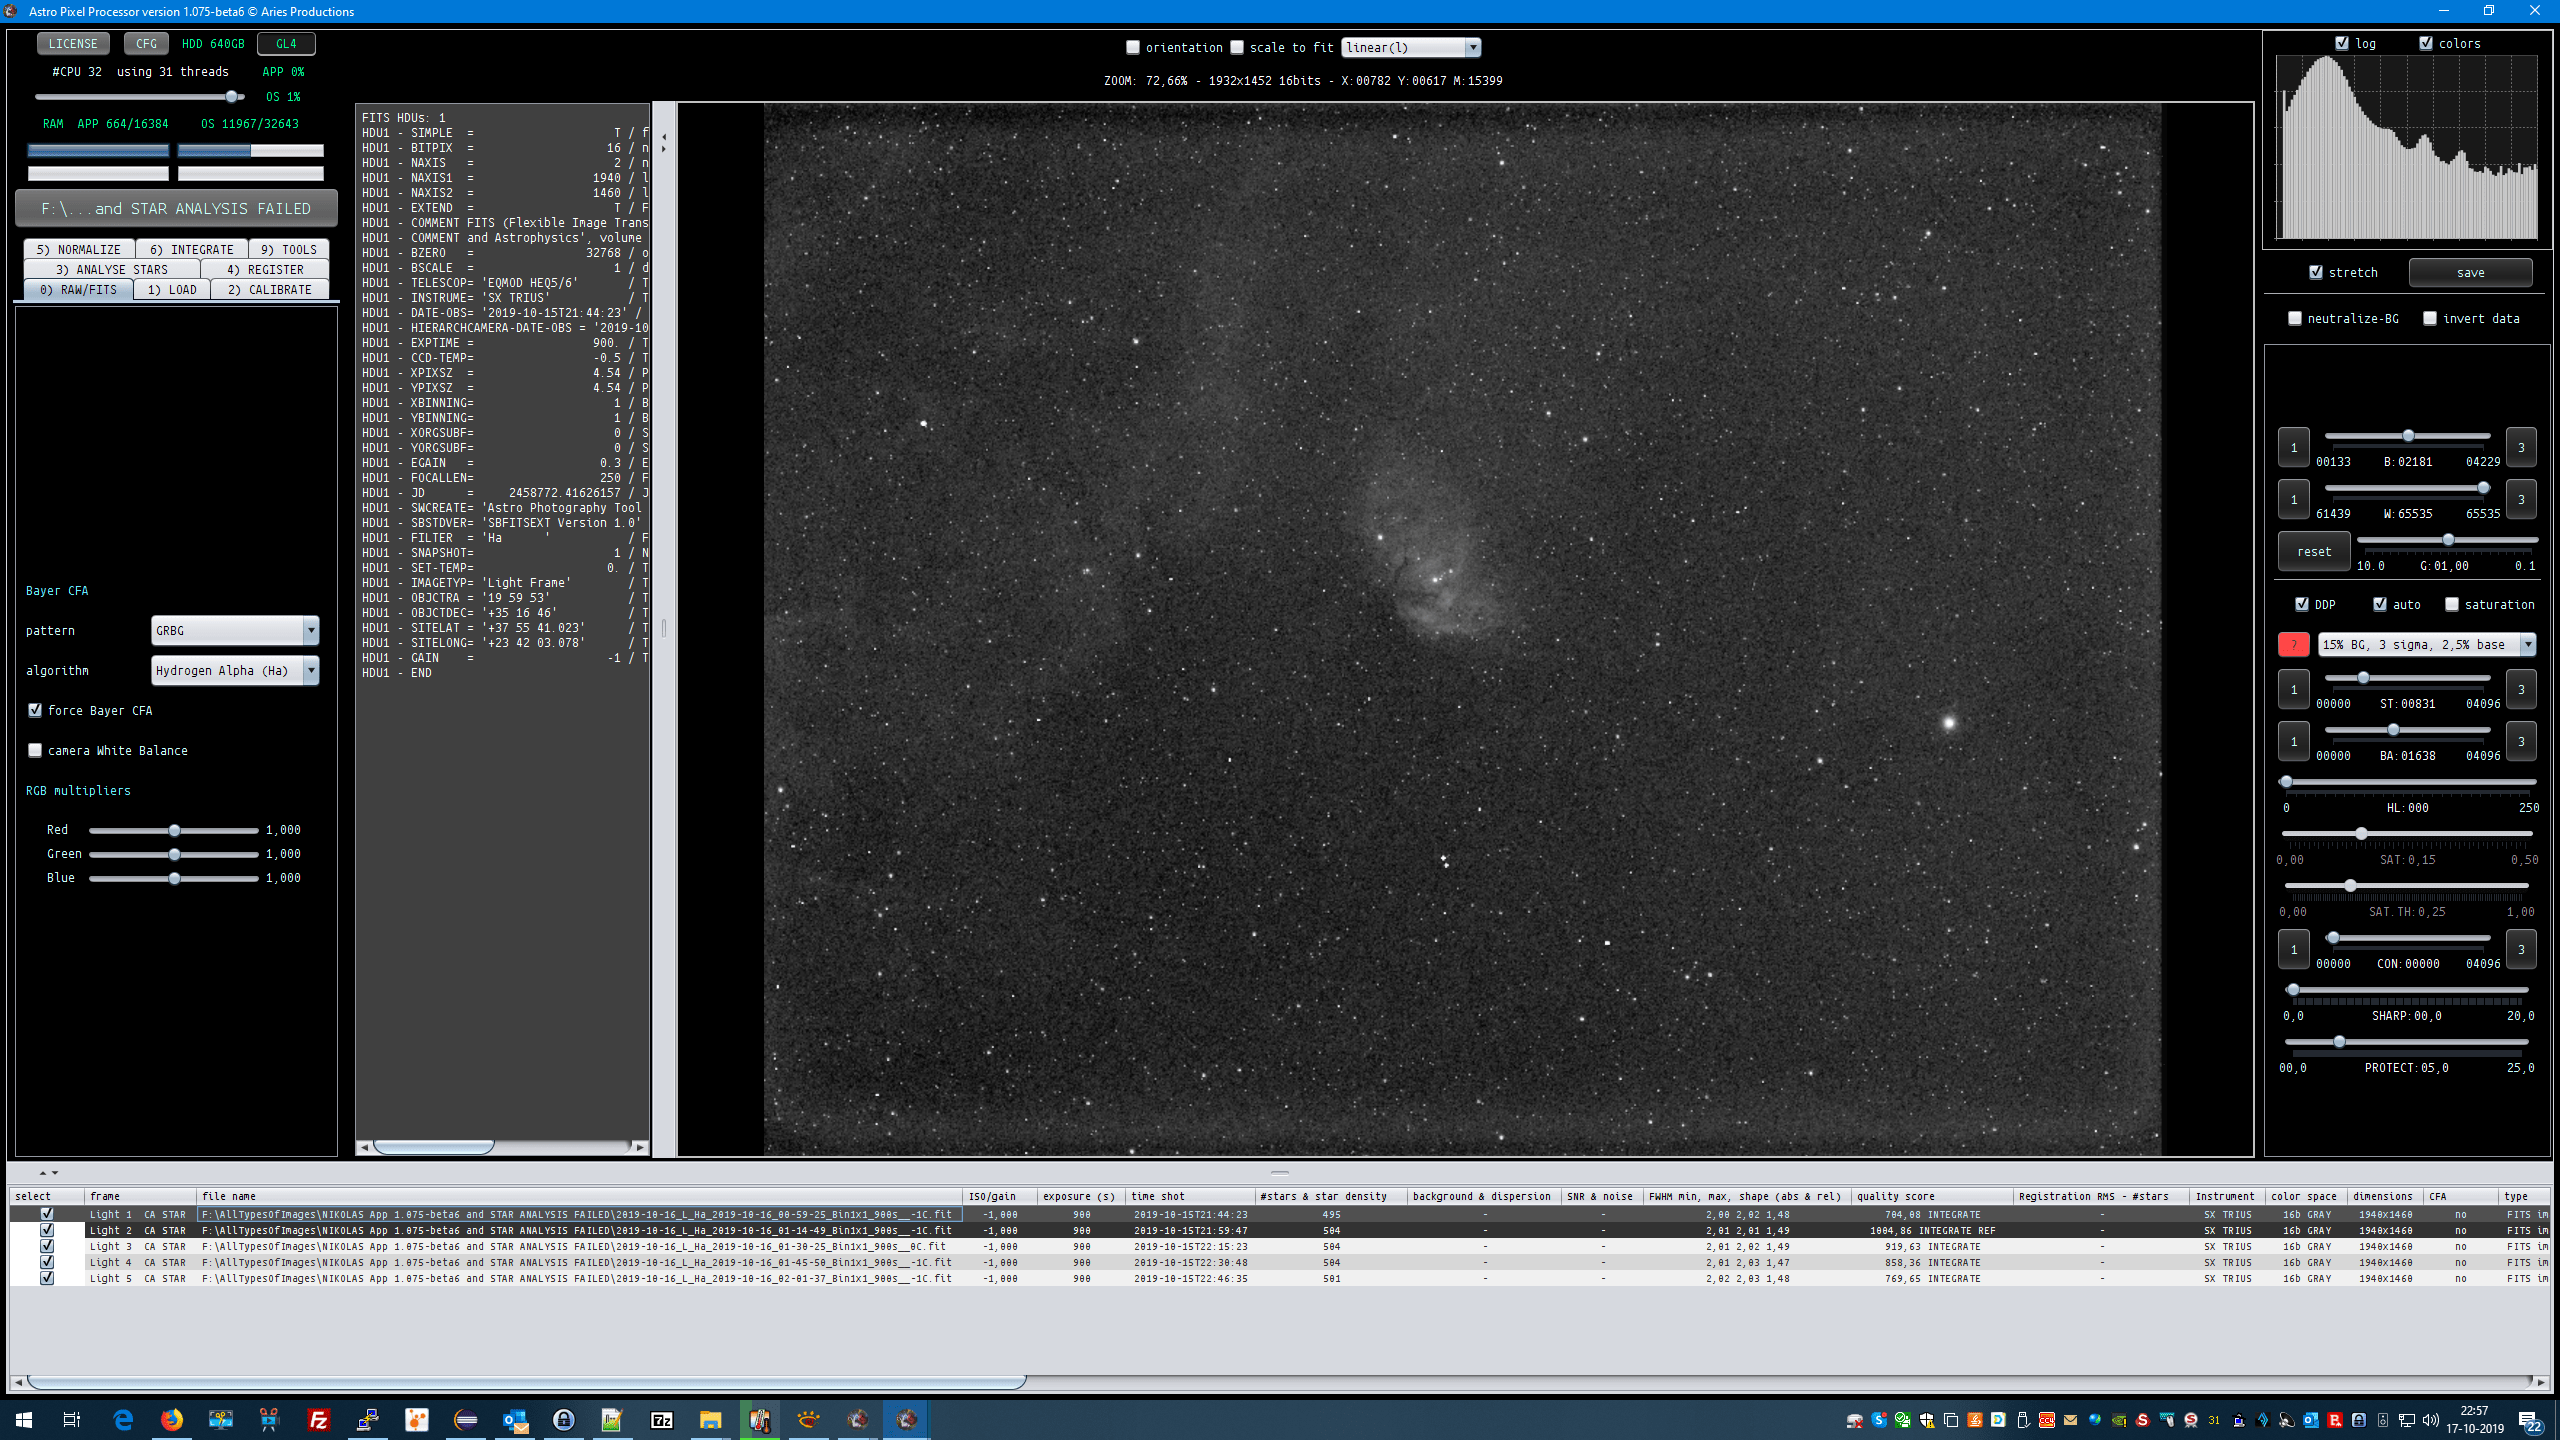Open the 2) CALIBRATE tab
Screen dimensions: 2560x1440
click(269, 290)
